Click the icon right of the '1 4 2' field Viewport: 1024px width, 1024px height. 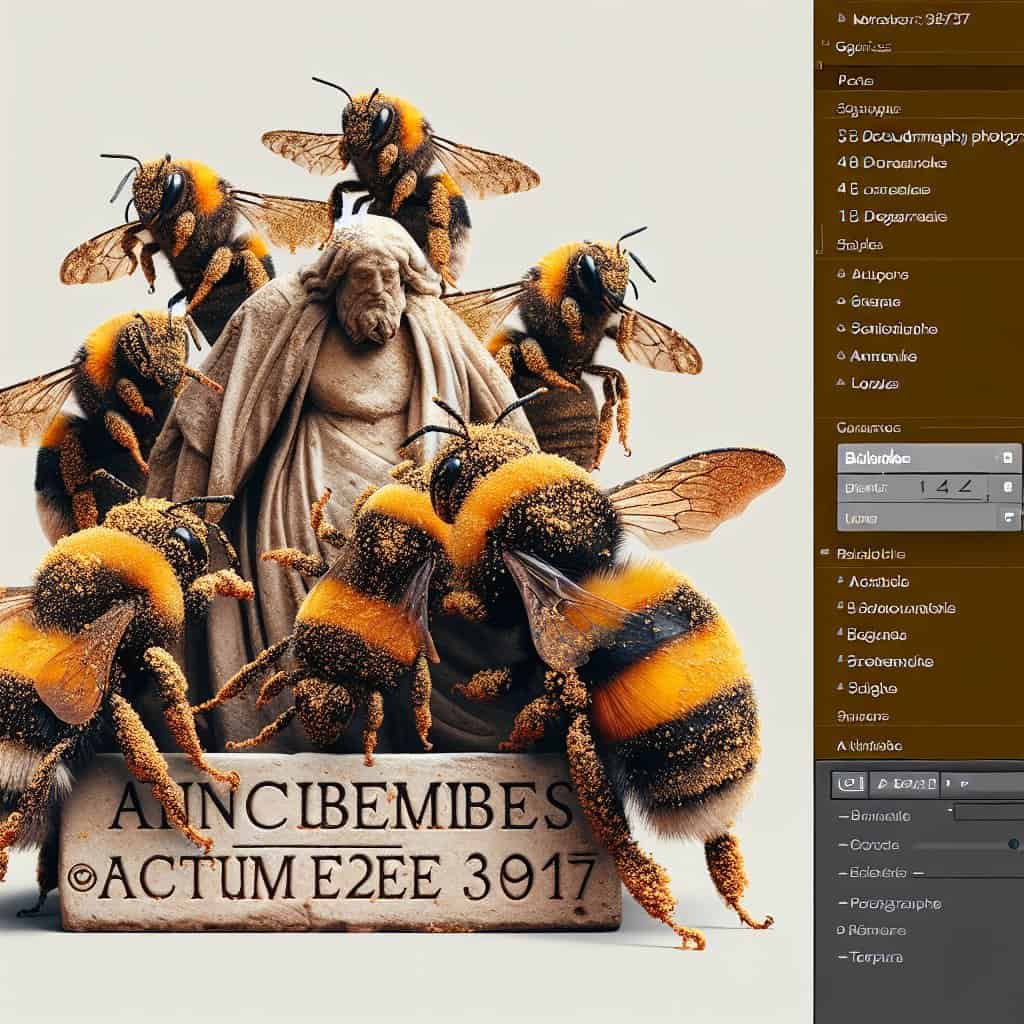pyautogui.click(x=1008, y=487)
